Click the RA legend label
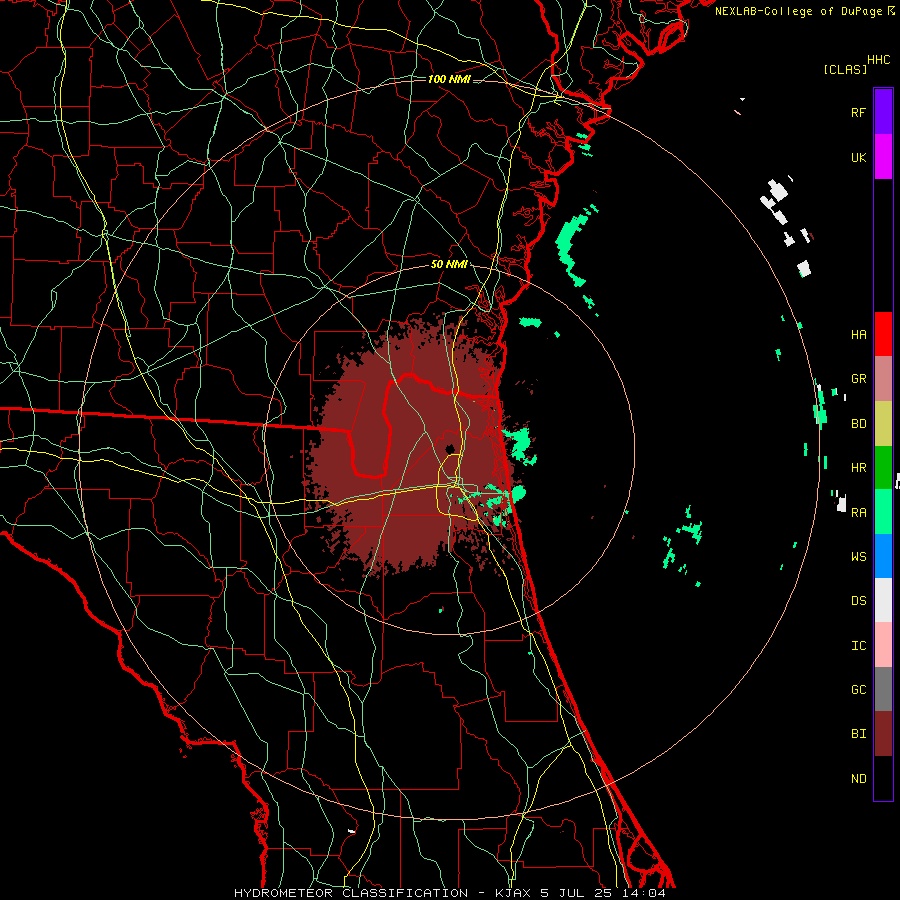The image size is (900, 900). (x=858, y=512)
